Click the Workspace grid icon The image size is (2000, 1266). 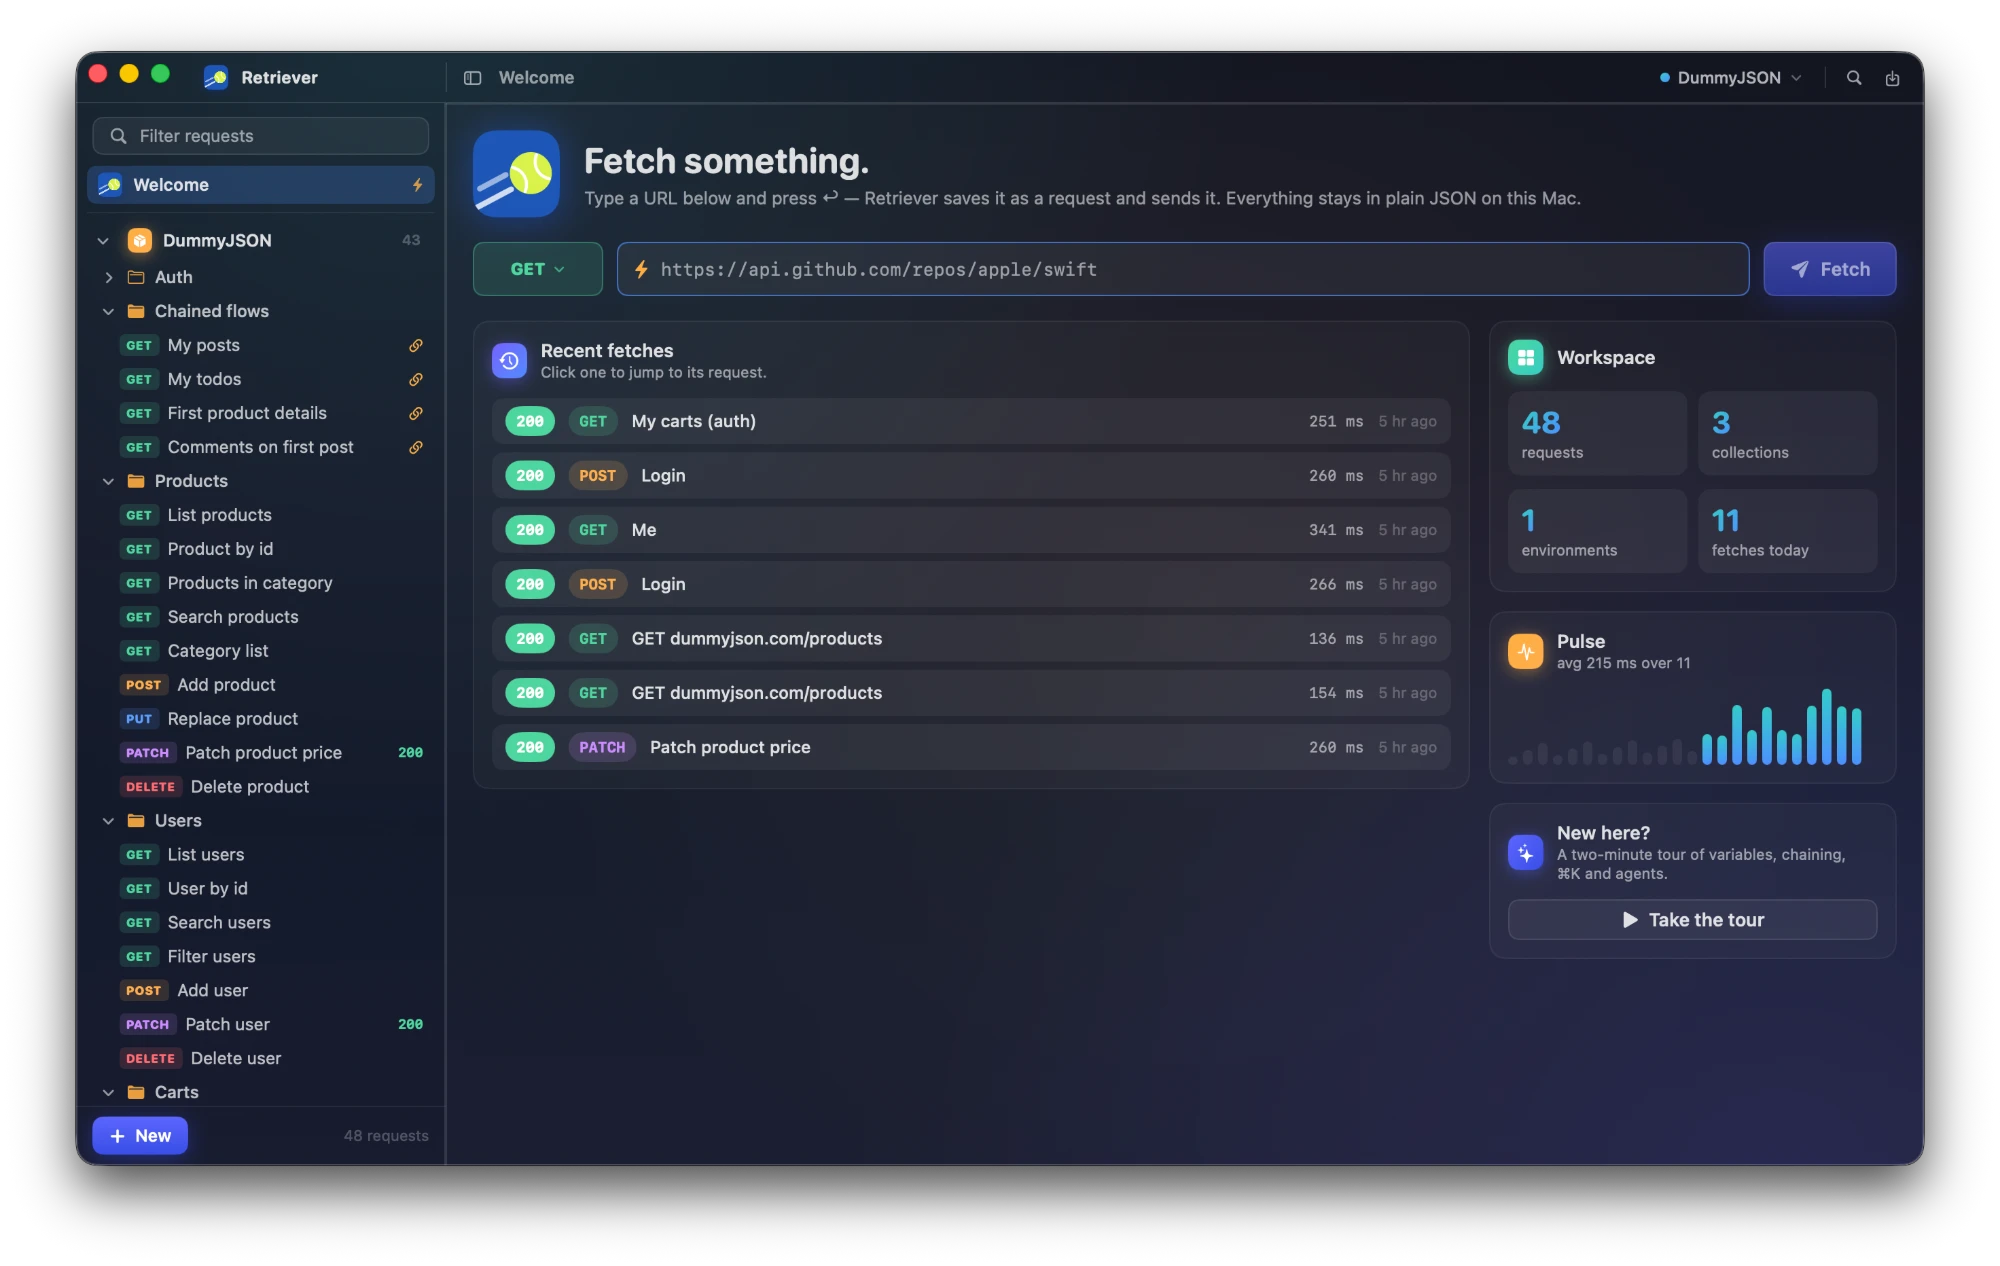[x=1525, y=357]
